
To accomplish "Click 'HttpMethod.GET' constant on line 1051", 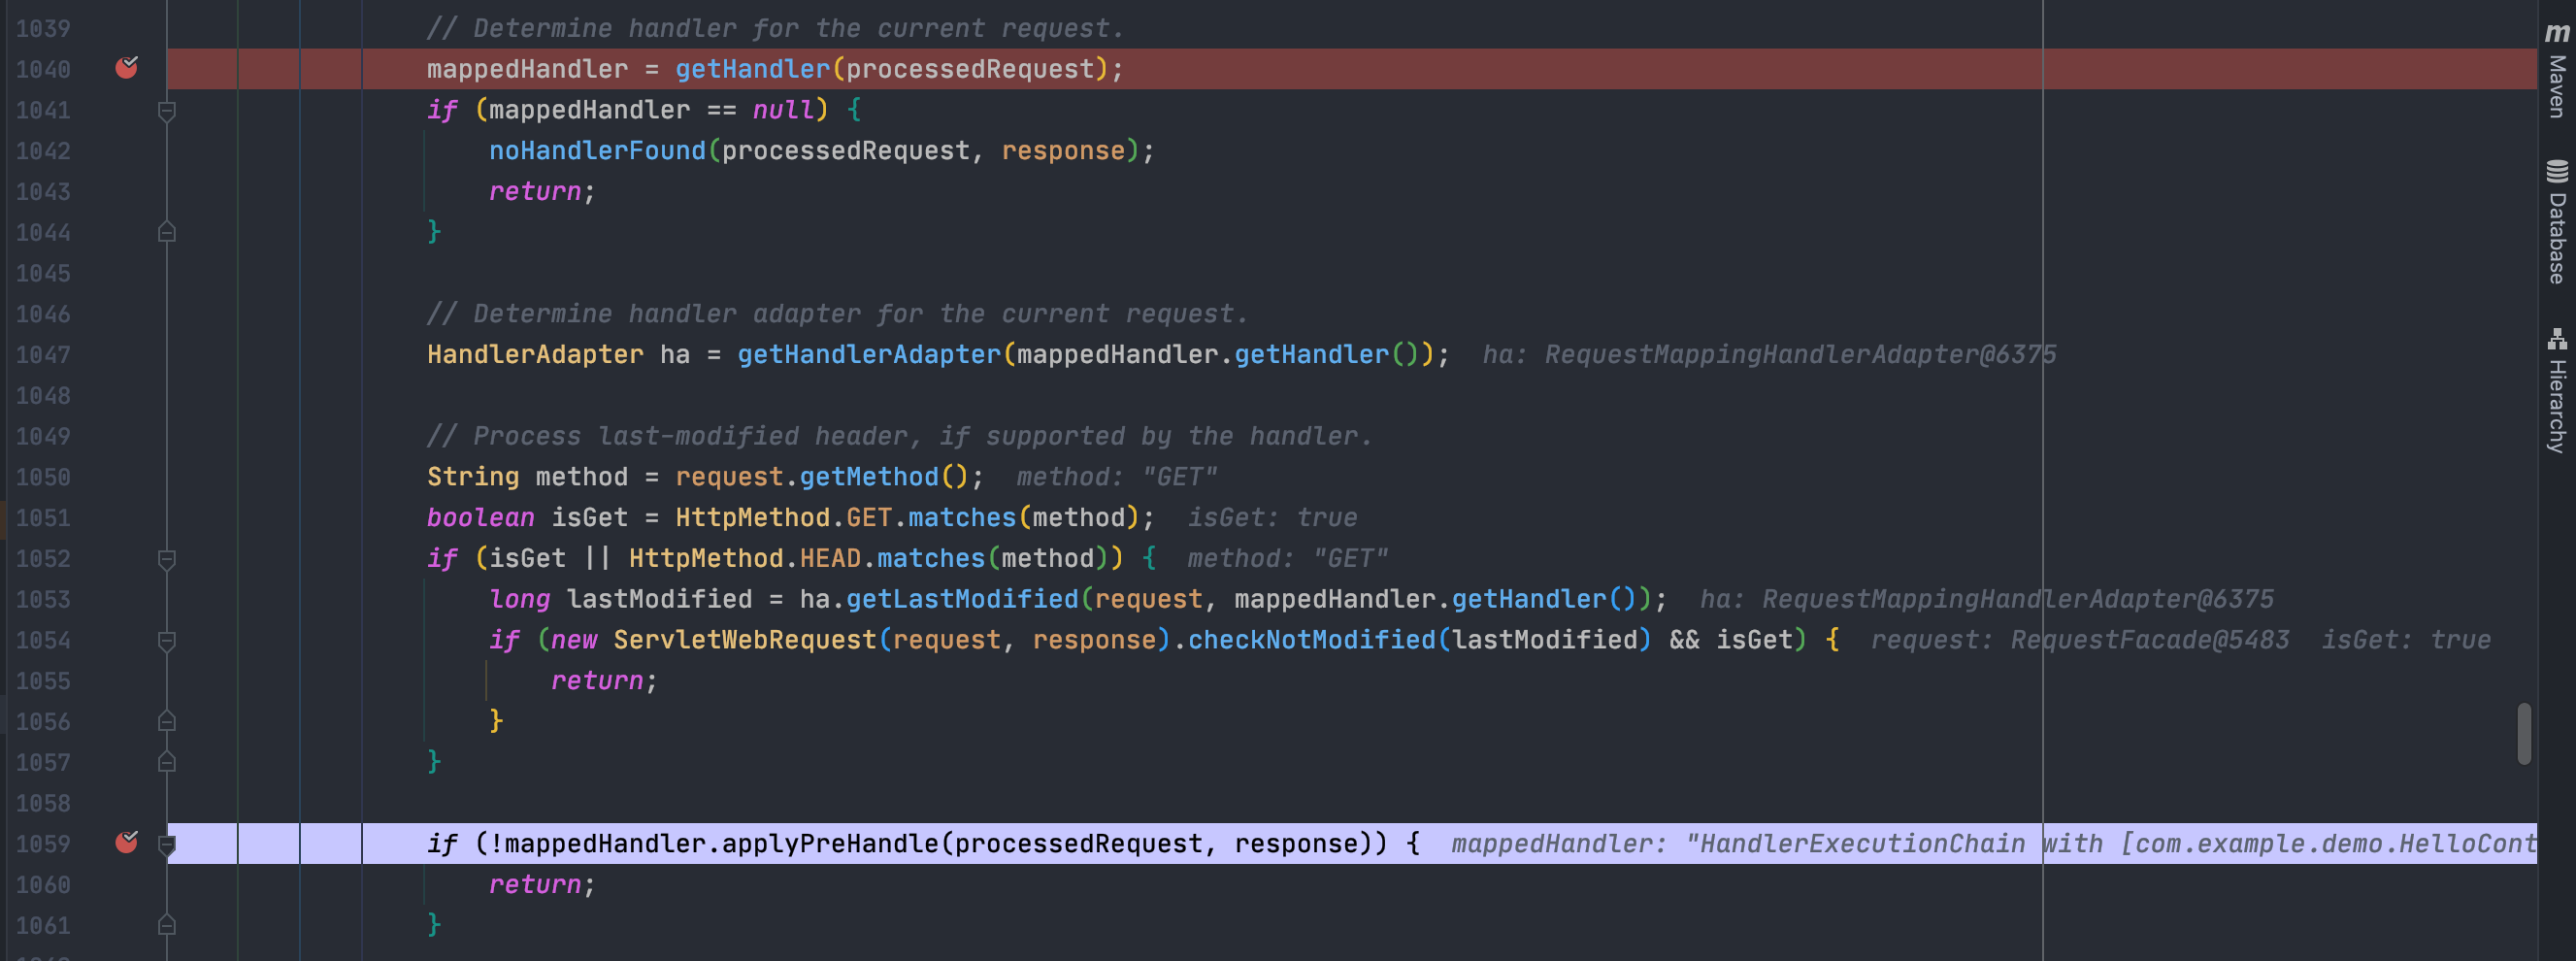I will tap(783, 518).
